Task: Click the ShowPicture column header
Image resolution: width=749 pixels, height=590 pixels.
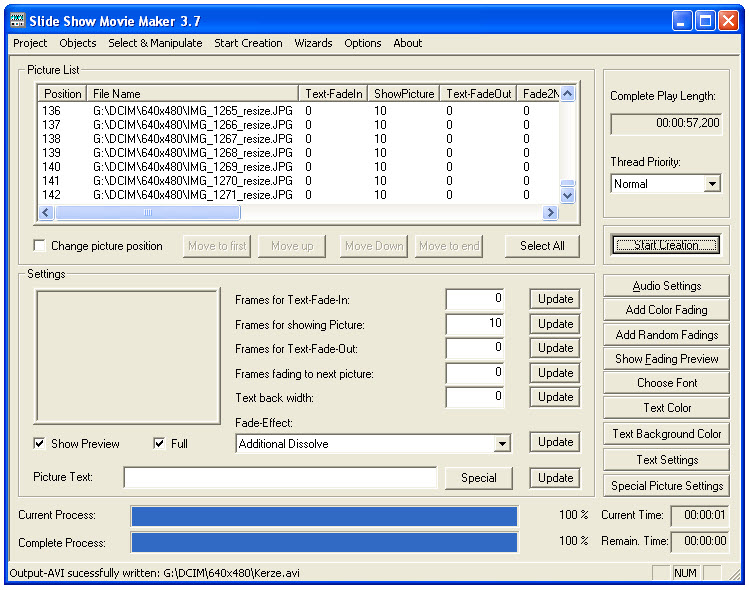Action: click(x=404, y=94)
